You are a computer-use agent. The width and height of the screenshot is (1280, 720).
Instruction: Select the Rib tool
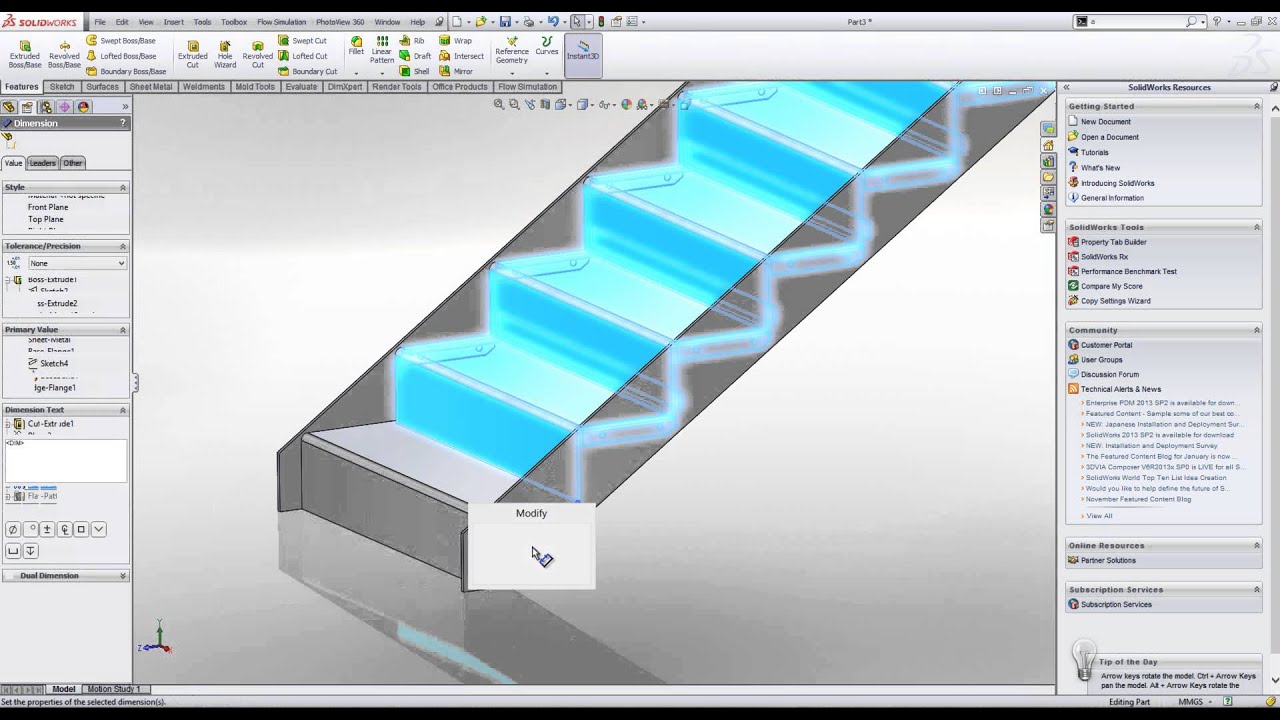(412, 41)
